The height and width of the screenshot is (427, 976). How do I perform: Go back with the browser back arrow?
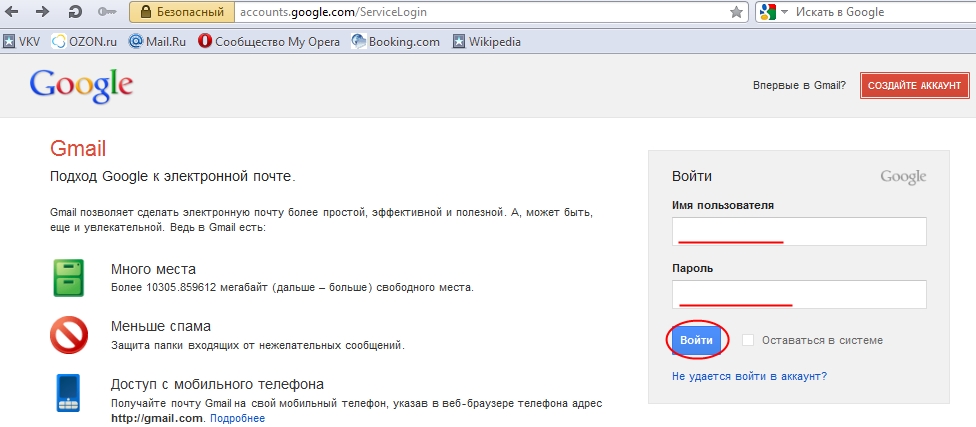12,11
